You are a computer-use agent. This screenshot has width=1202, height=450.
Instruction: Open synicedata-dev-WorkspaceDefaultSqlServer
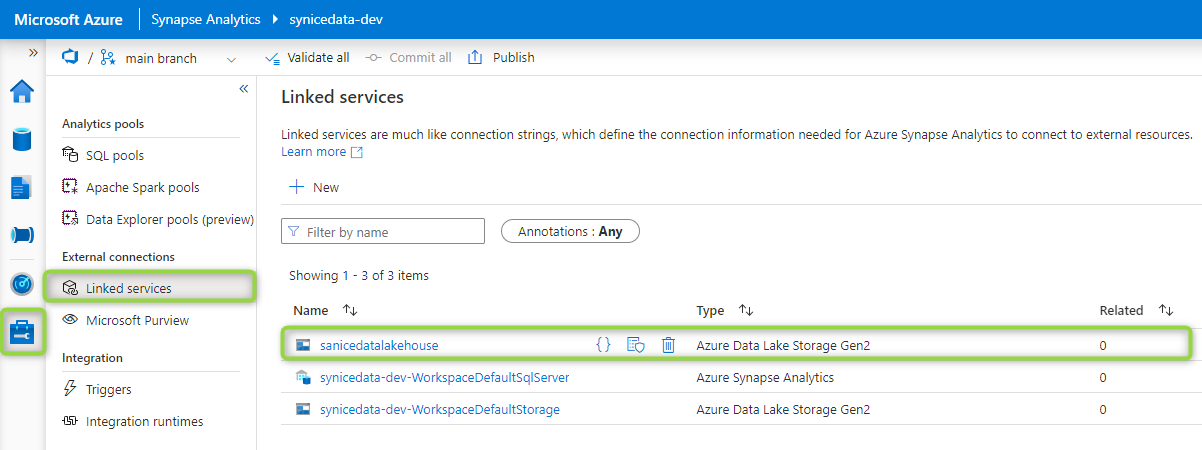tap(444, 377)
